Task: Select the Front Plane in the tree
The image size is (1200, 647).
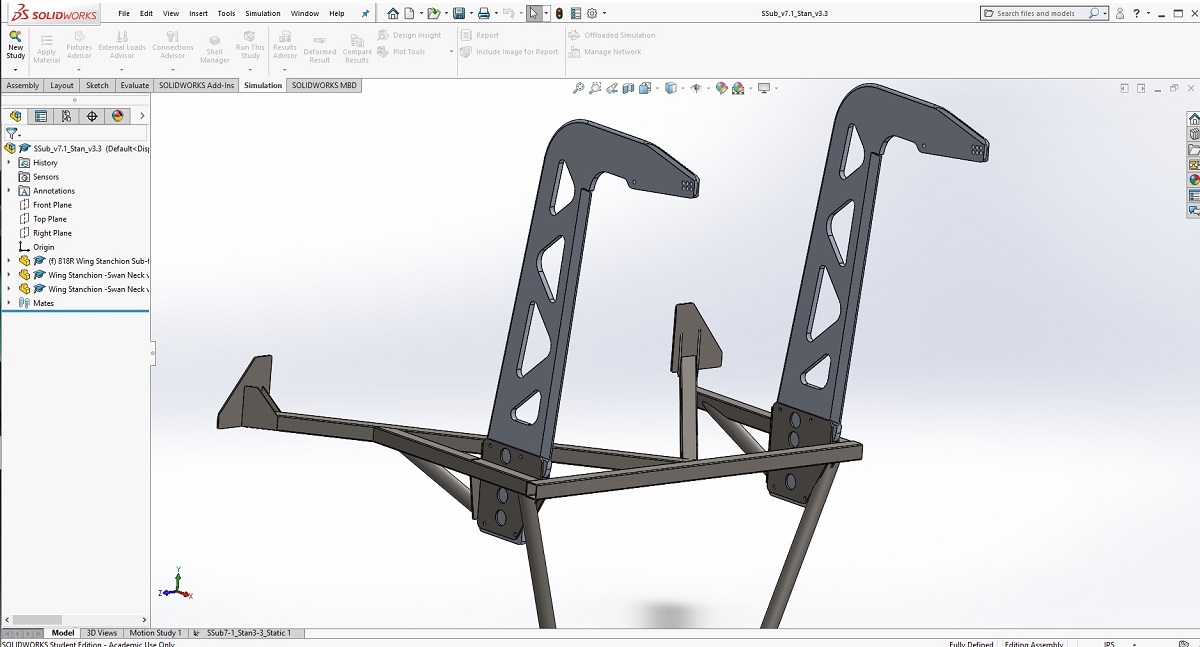Action: (x=52, y=205)
